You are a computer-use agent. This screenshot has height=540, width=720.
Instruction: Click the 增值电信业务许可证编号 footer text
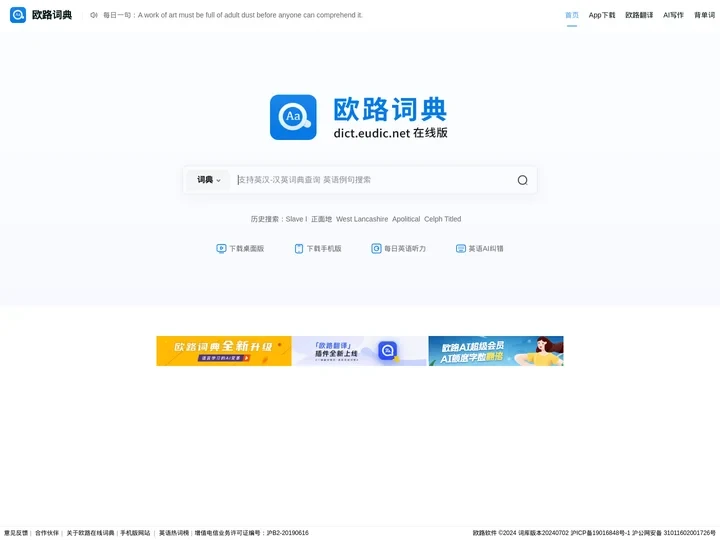coord(251,533)
